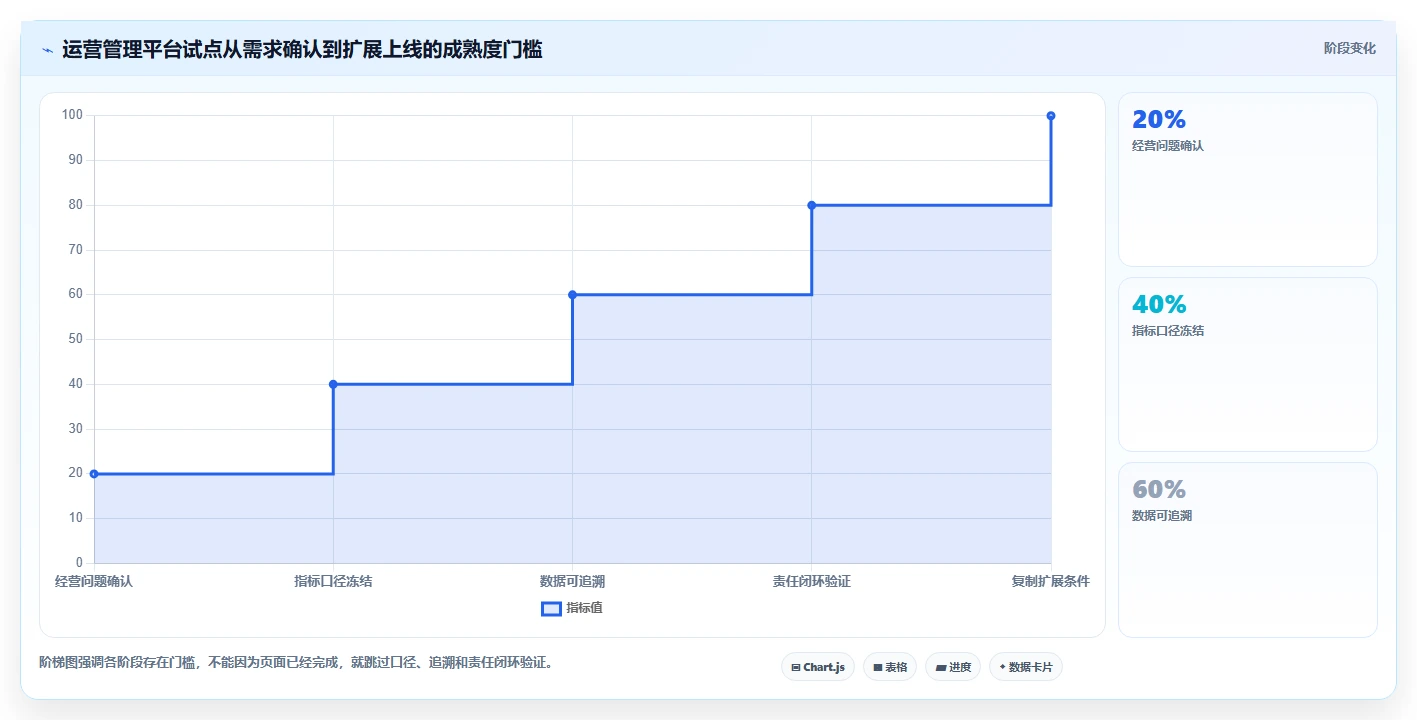This screenshot has width=1417, height=720.
Task: Click the x-axis label 复制扩展条件
Action: [x=1050, y=581]
